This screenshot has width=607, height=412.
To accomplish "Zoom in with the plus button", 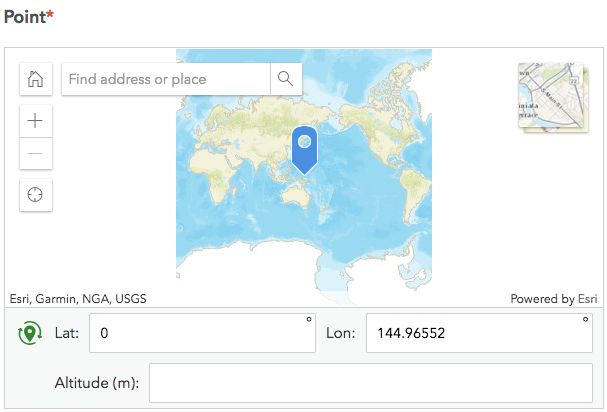I will coord(36,121).
